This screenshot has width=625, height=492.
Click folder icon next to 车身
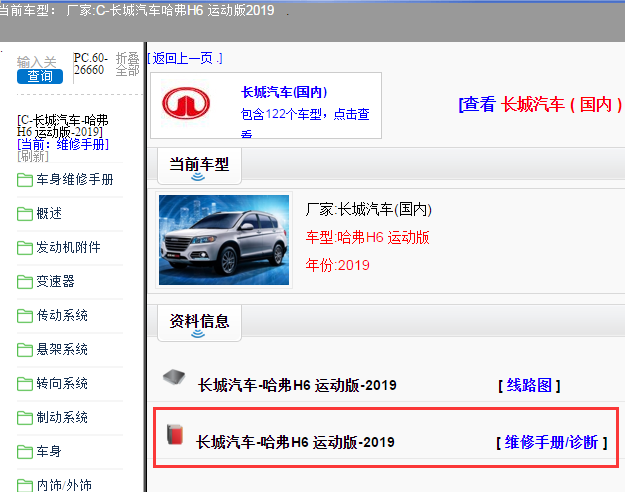(x=25, y=452)
